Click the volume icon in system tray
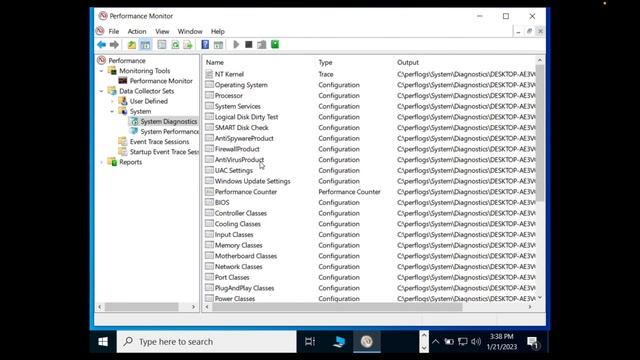 (x=476, y=342)
